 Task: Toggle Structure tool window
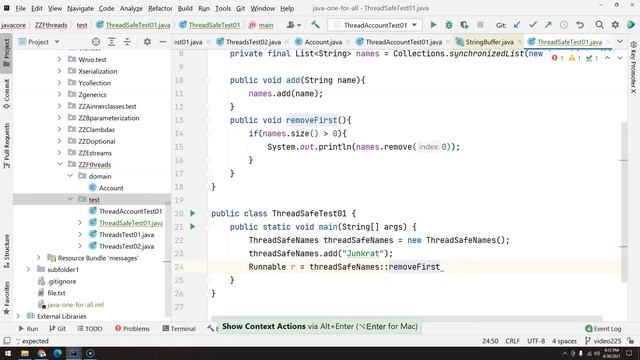pyautogui.click(x=7, y=251)
